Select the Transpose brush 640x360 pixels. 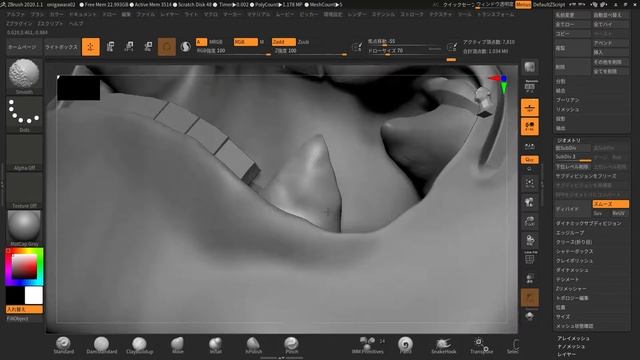(x=481, y=345)
